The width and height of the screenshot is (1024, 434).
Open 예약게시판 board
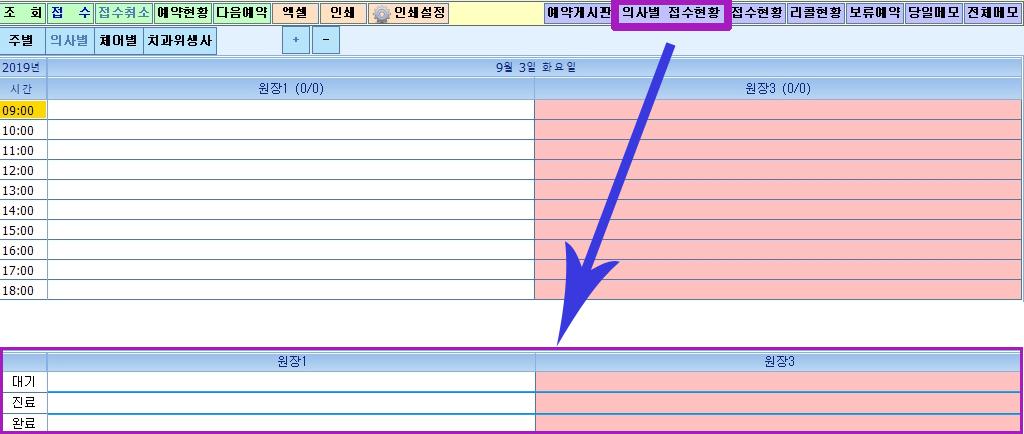[x=578, y=13]
